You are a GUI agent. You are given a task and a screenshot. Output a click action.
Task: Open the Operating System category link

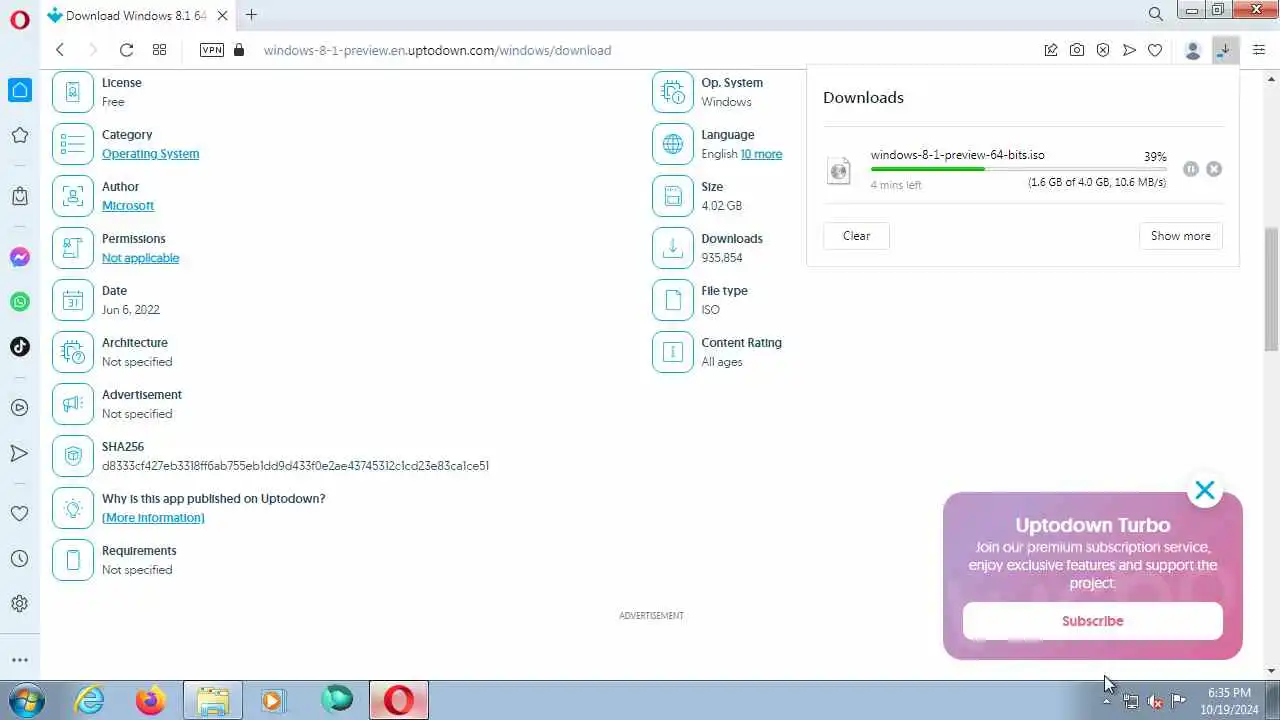[150, 154]
